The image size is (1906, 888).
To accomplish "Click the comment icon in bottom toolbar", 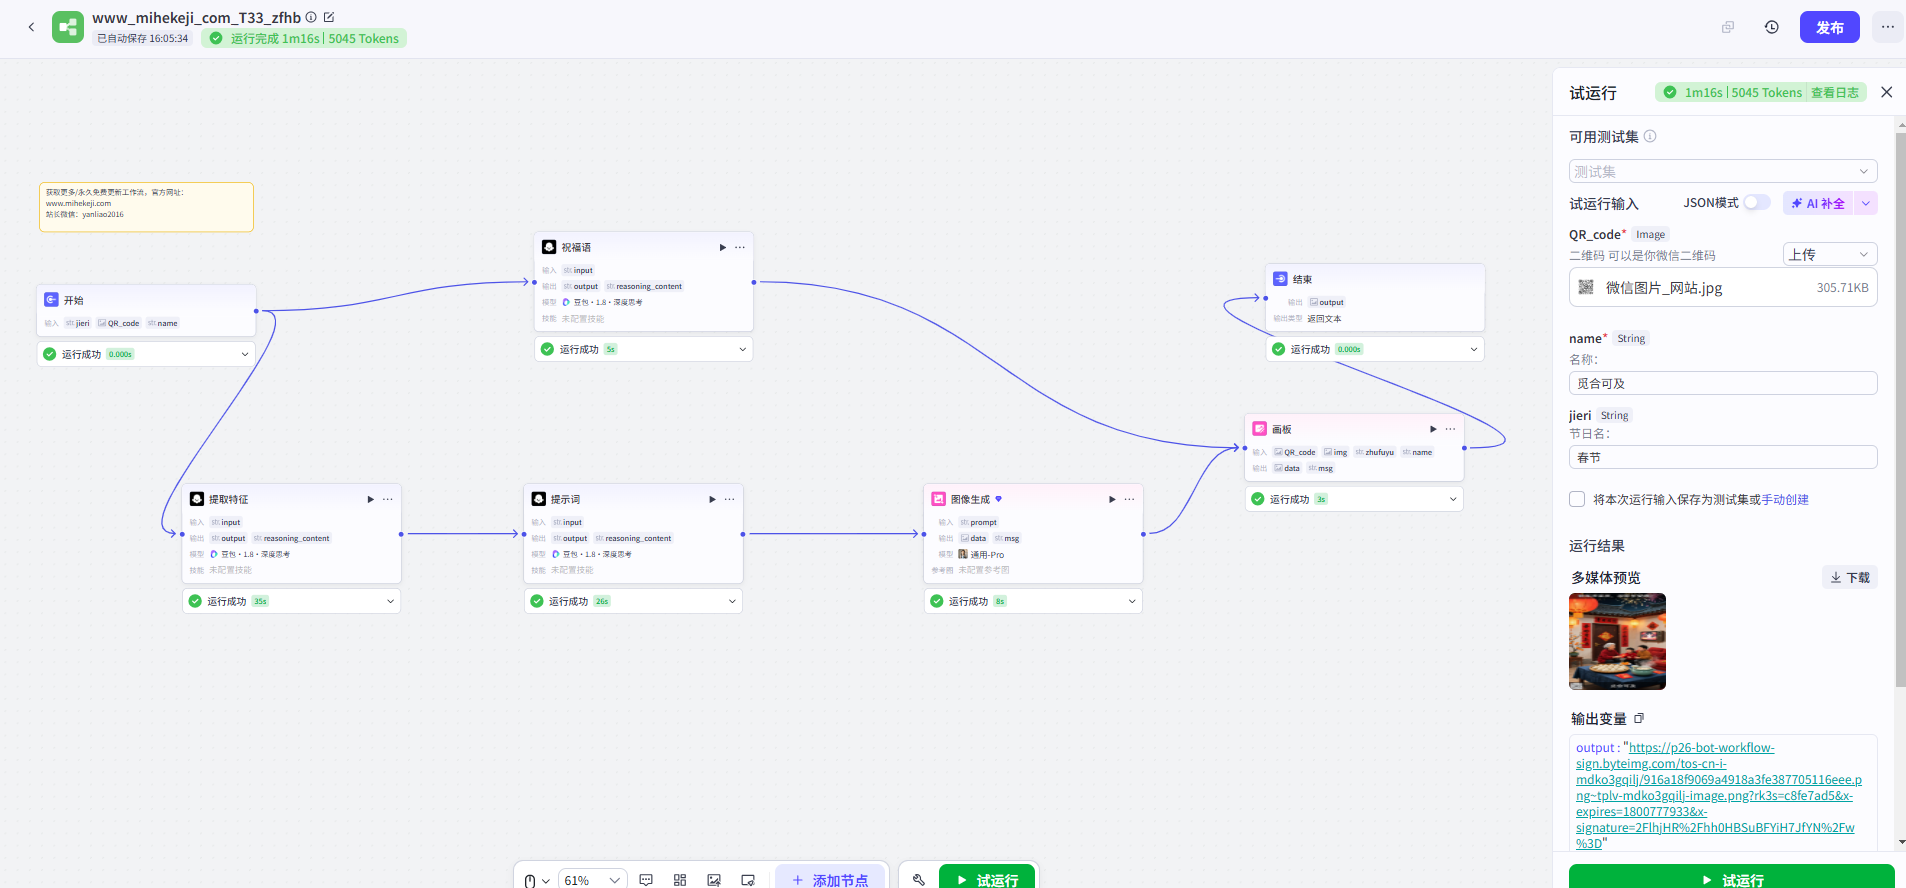I will [x=646, y=879].
